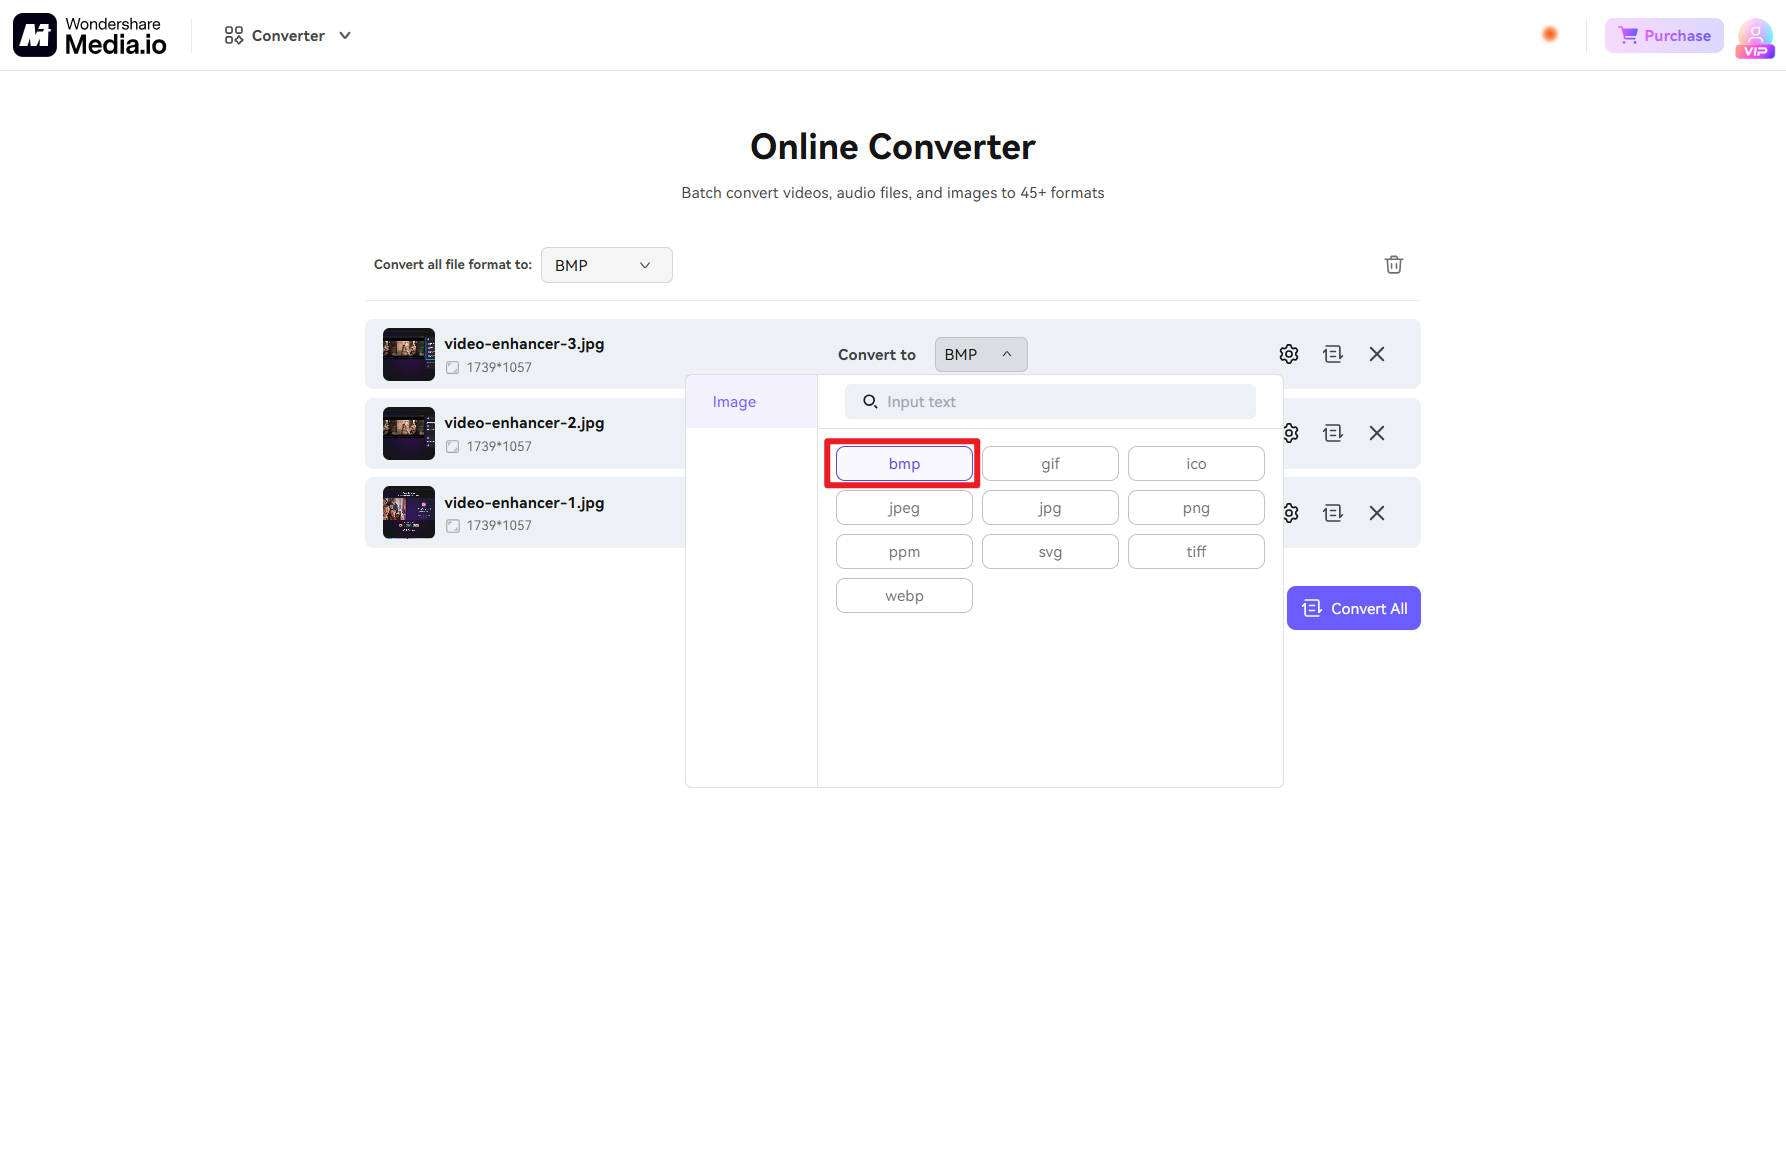
Task: Click the video-enhancer-1.jpg file name
Action: click(x=524, y=503)
